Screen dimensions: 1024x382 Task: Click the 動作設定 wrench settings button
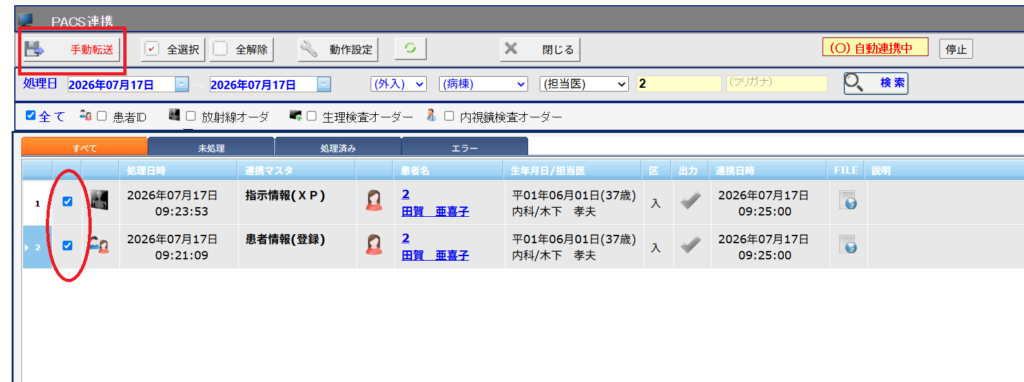click(338, 49)
